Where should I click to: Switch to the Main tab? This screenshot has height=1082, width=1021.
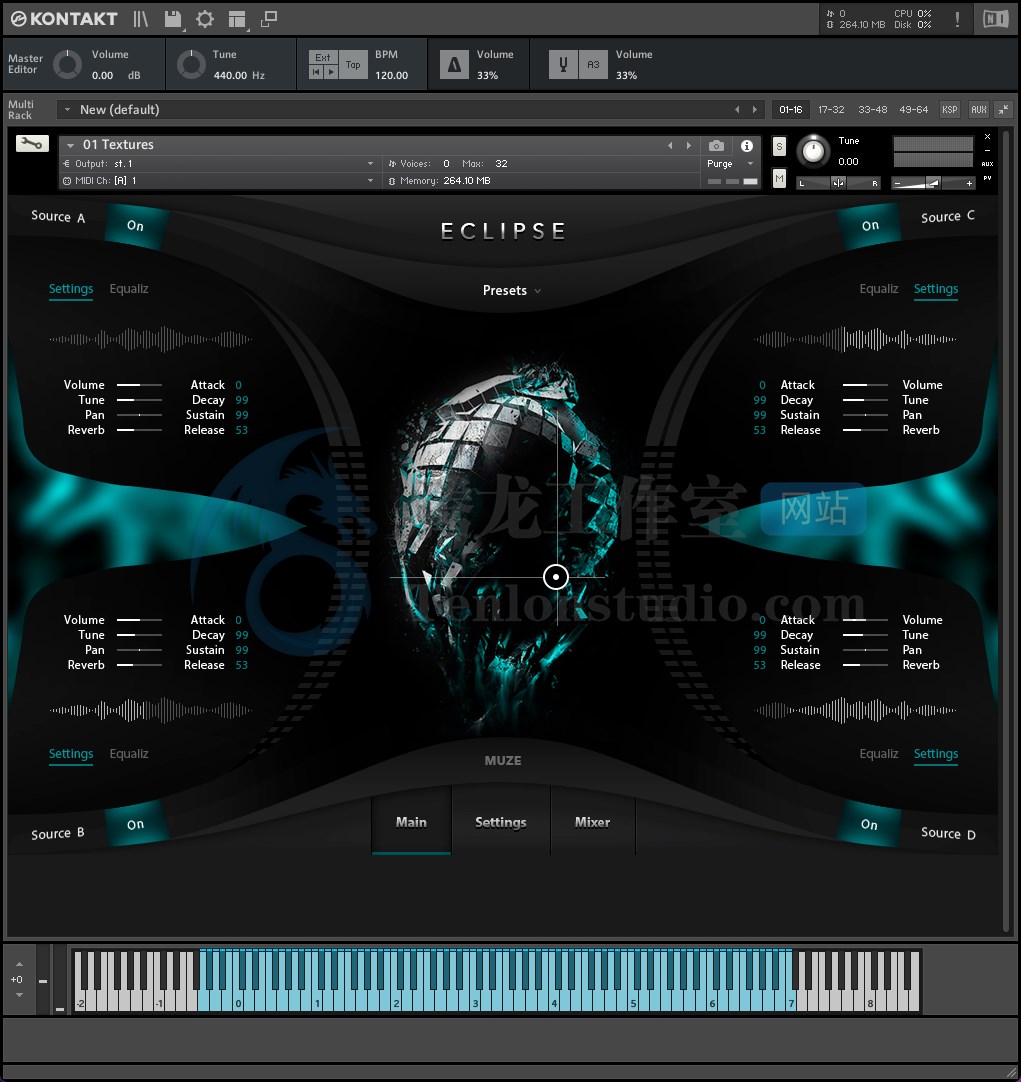[411, 822]
